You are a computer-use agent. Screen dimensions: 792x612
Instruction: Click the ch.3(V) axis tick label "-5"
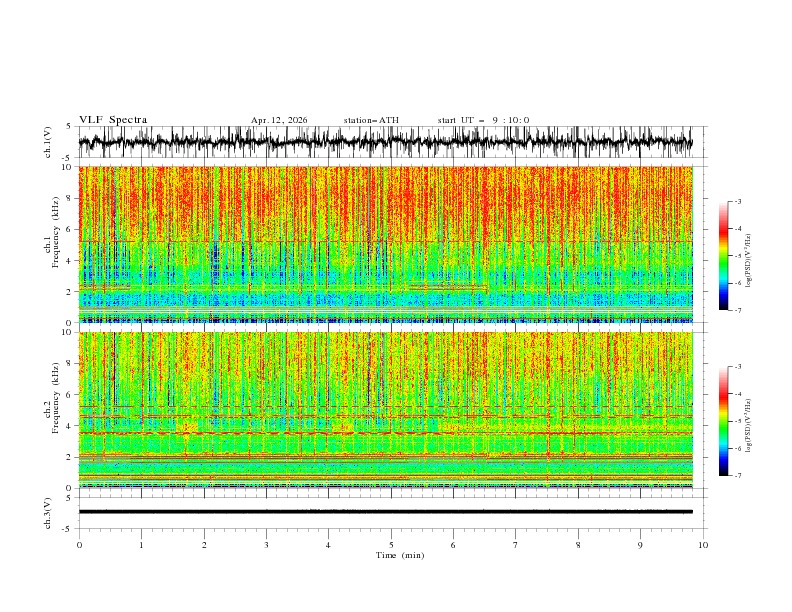point(67,529)
